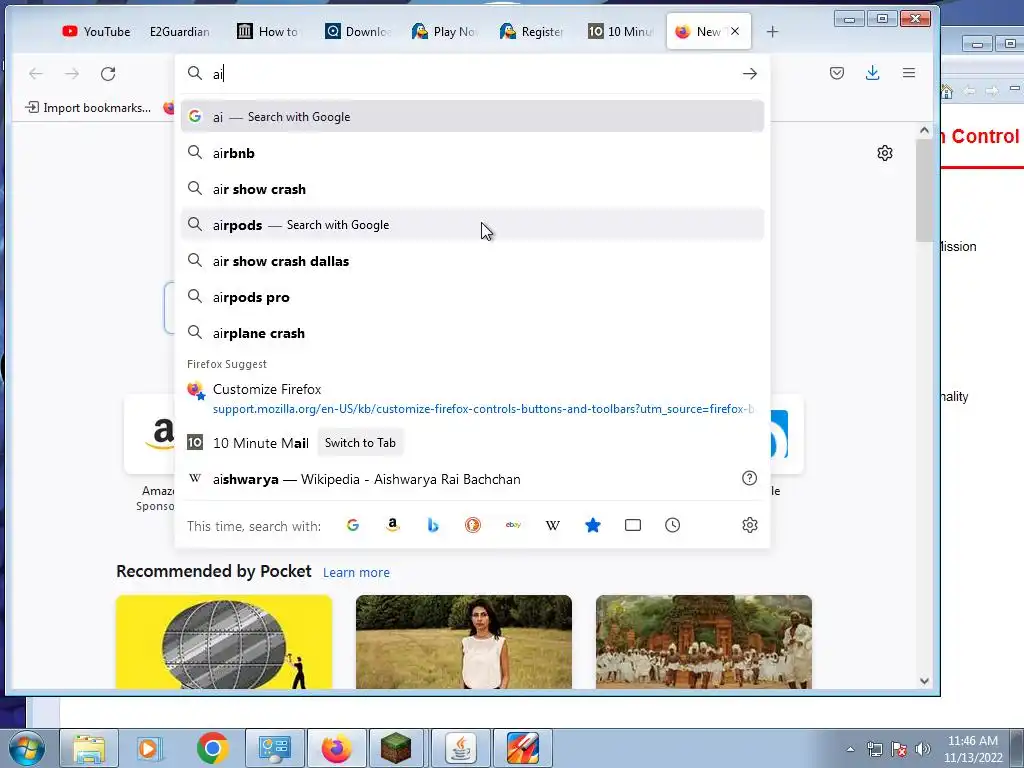The width and height of the screenshot is (1024, 768).
Task: Open the rocket app taskbar icon
Action: click(x=522, y=748)
